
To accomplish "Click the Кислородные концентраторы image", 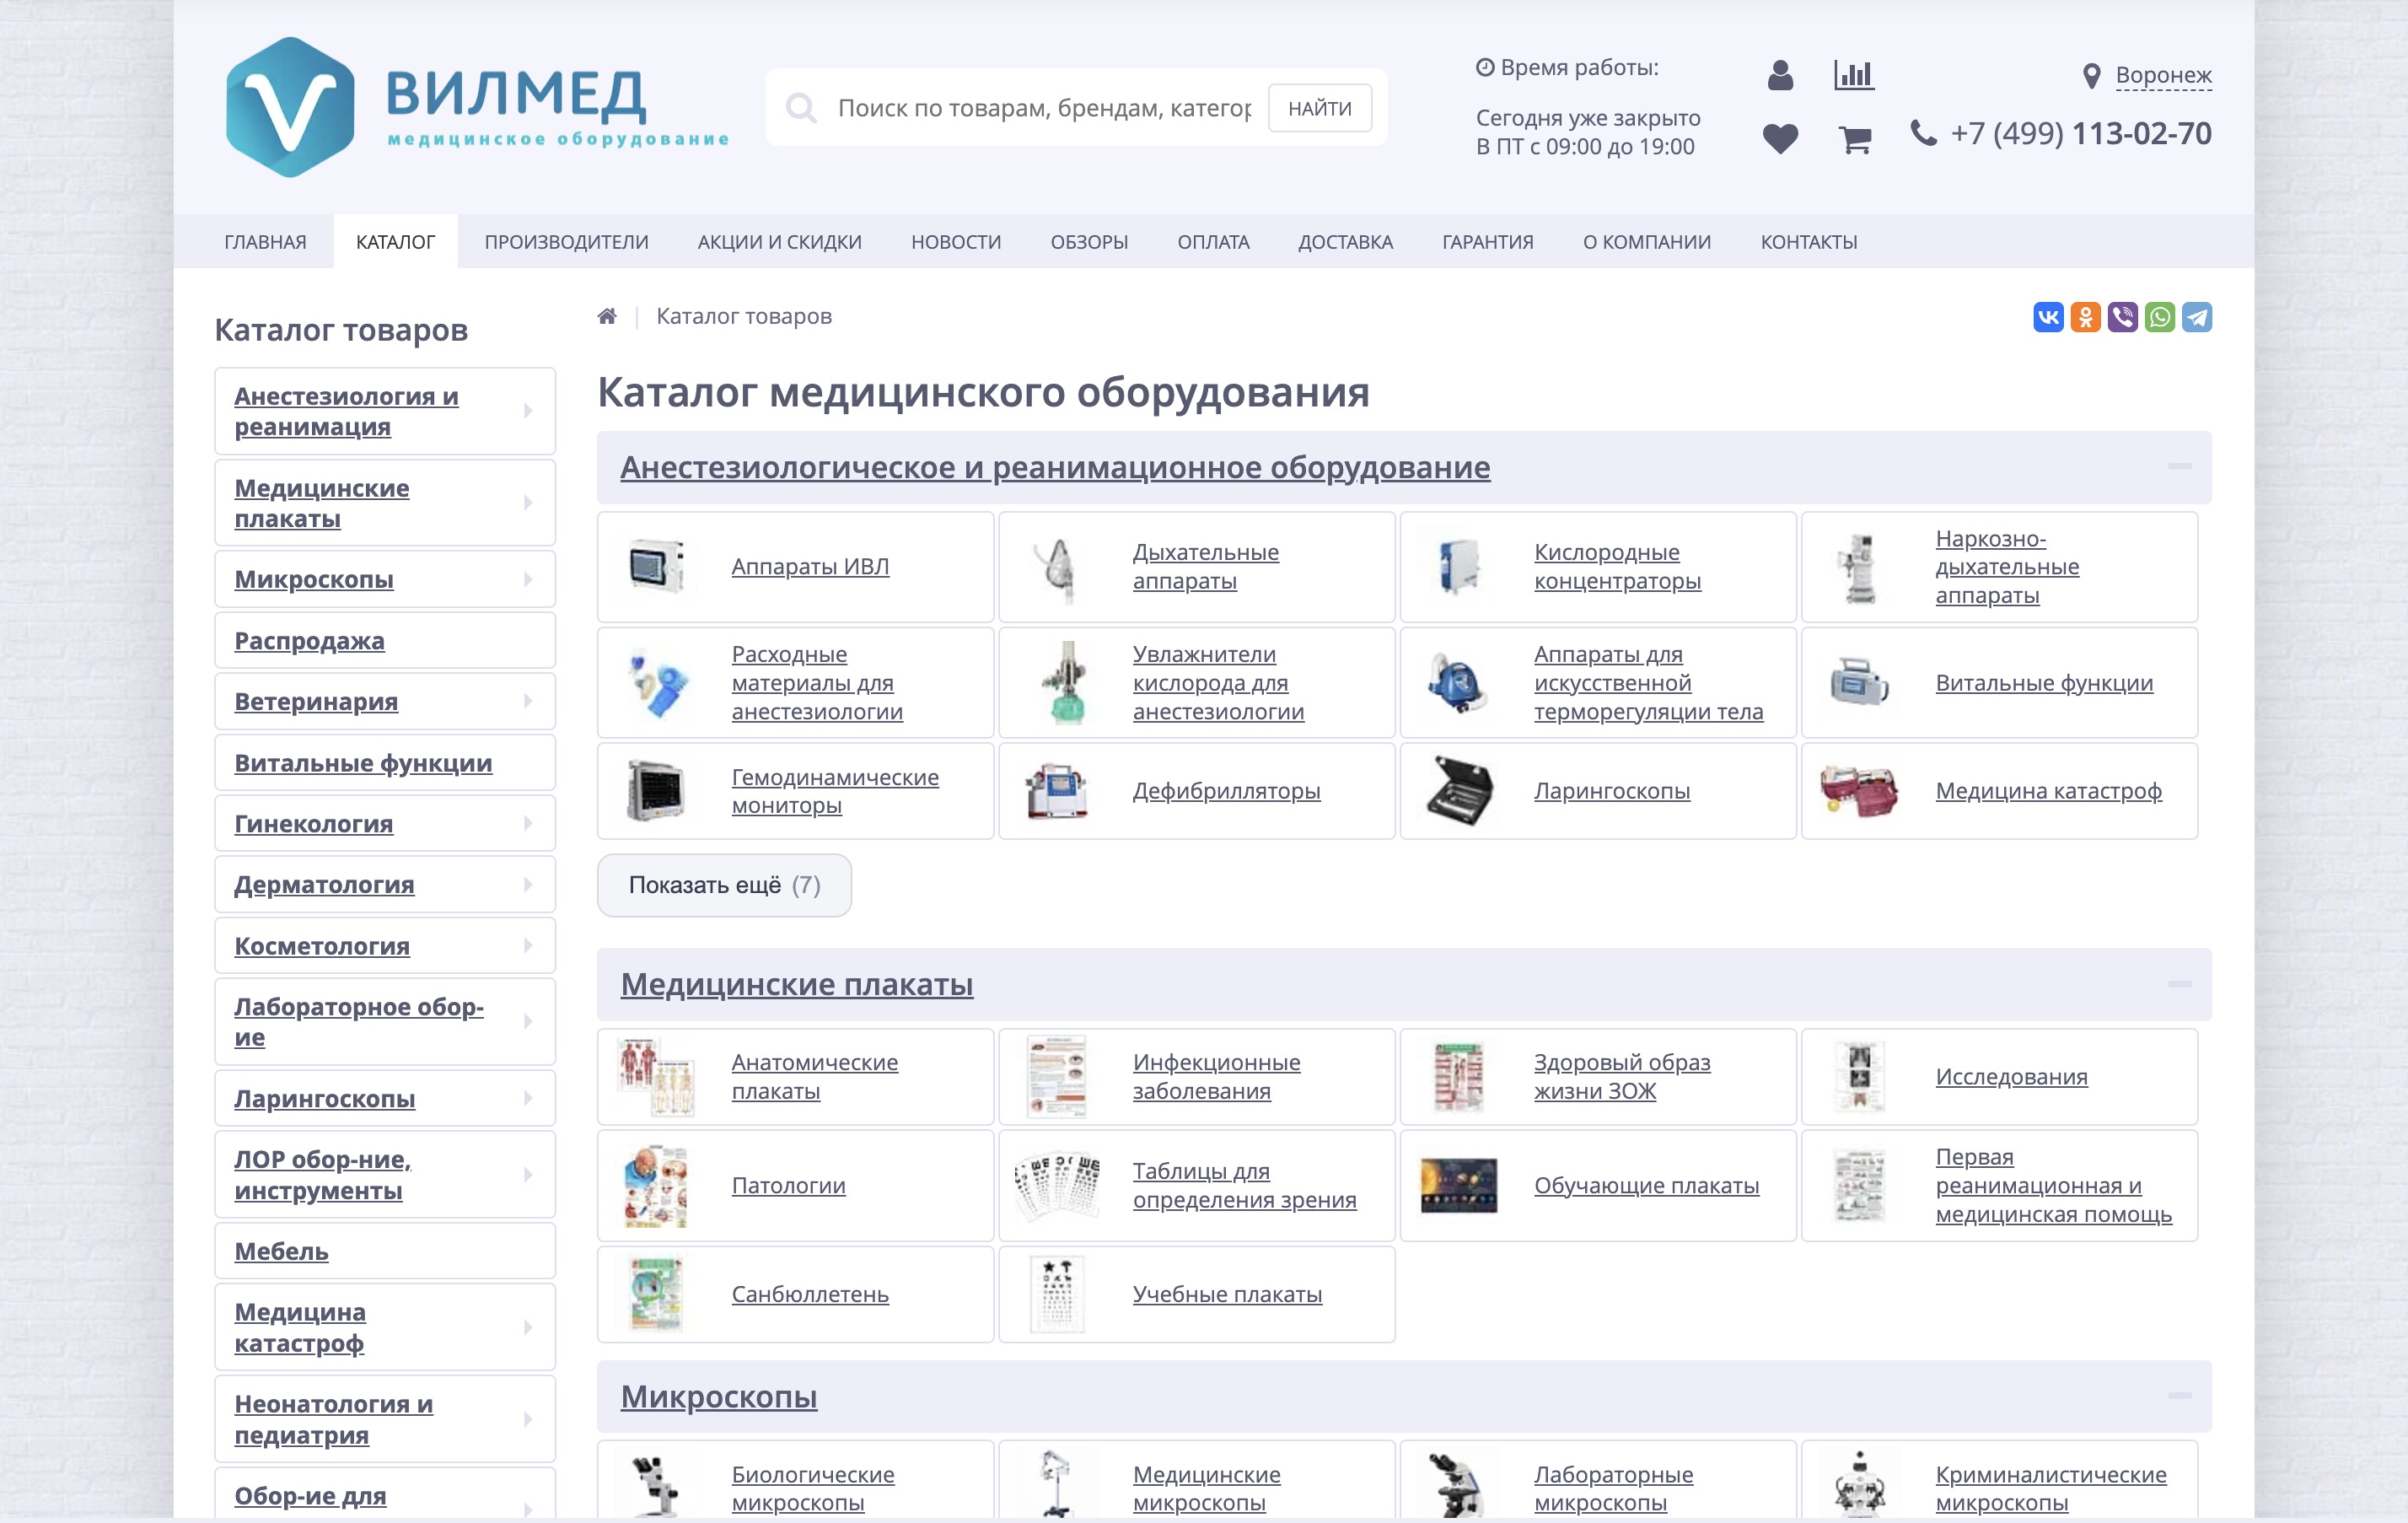I will (1459, 567).
